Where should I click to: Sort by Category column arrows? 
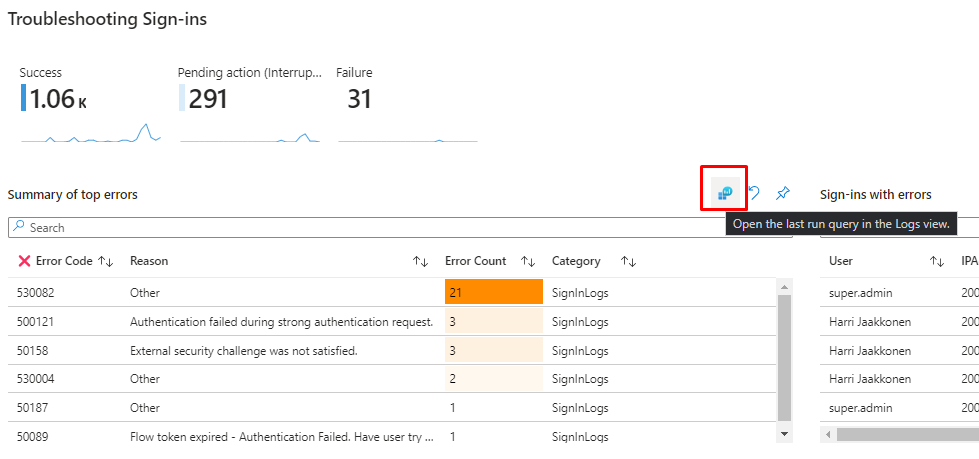coord(628,261)
